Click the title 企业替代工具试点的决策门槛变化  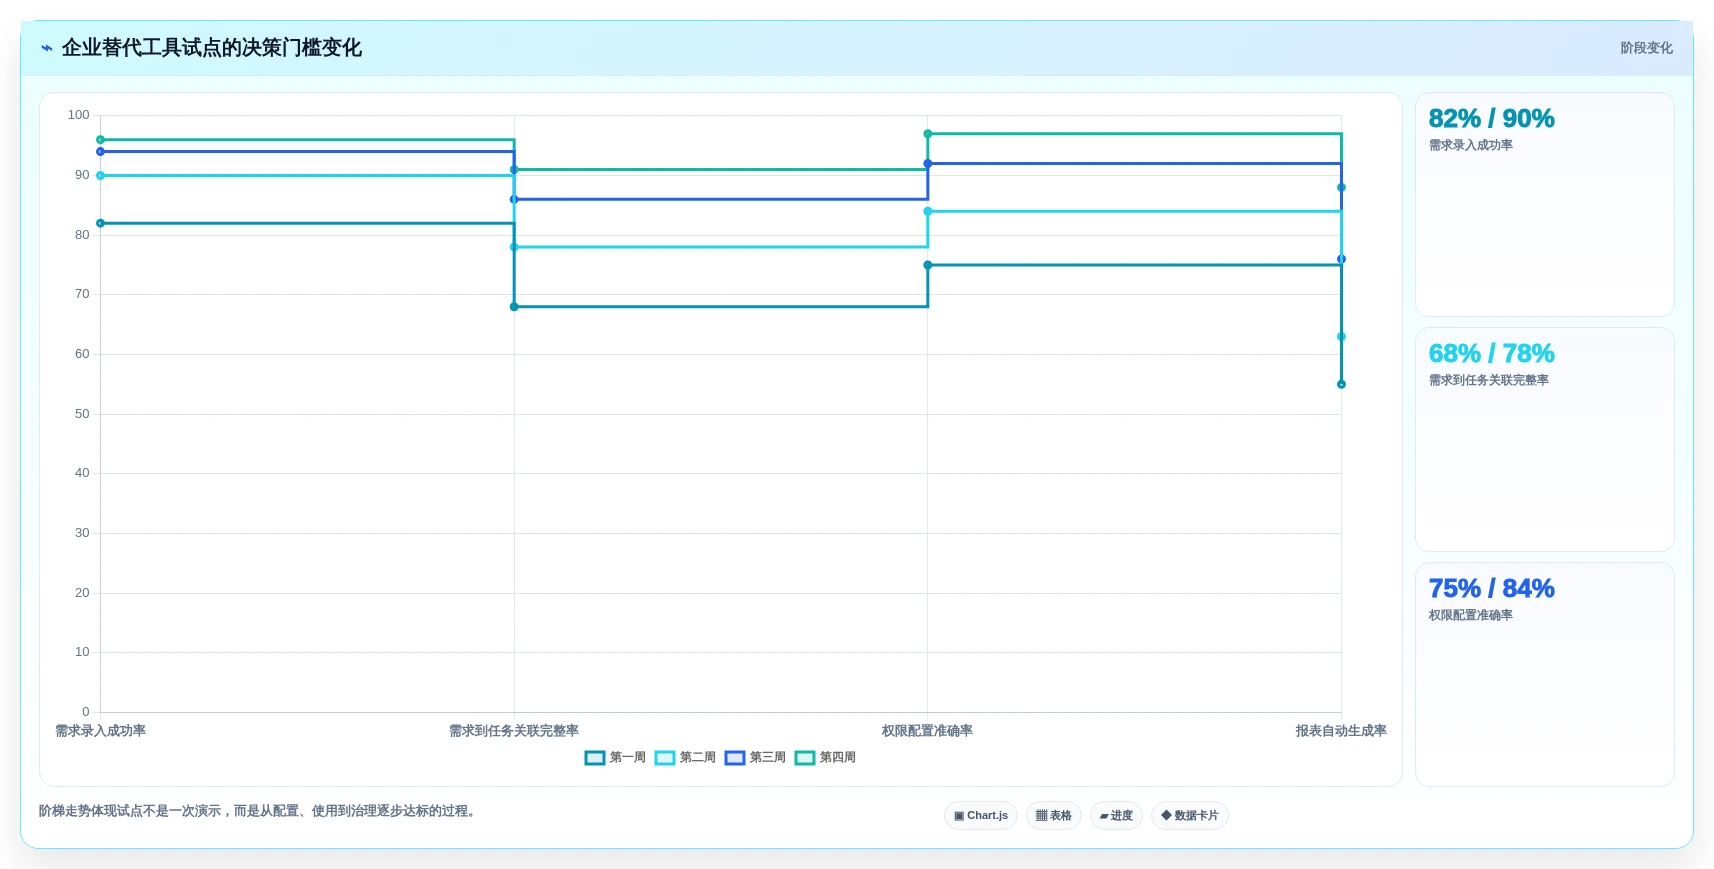point(212,48)
